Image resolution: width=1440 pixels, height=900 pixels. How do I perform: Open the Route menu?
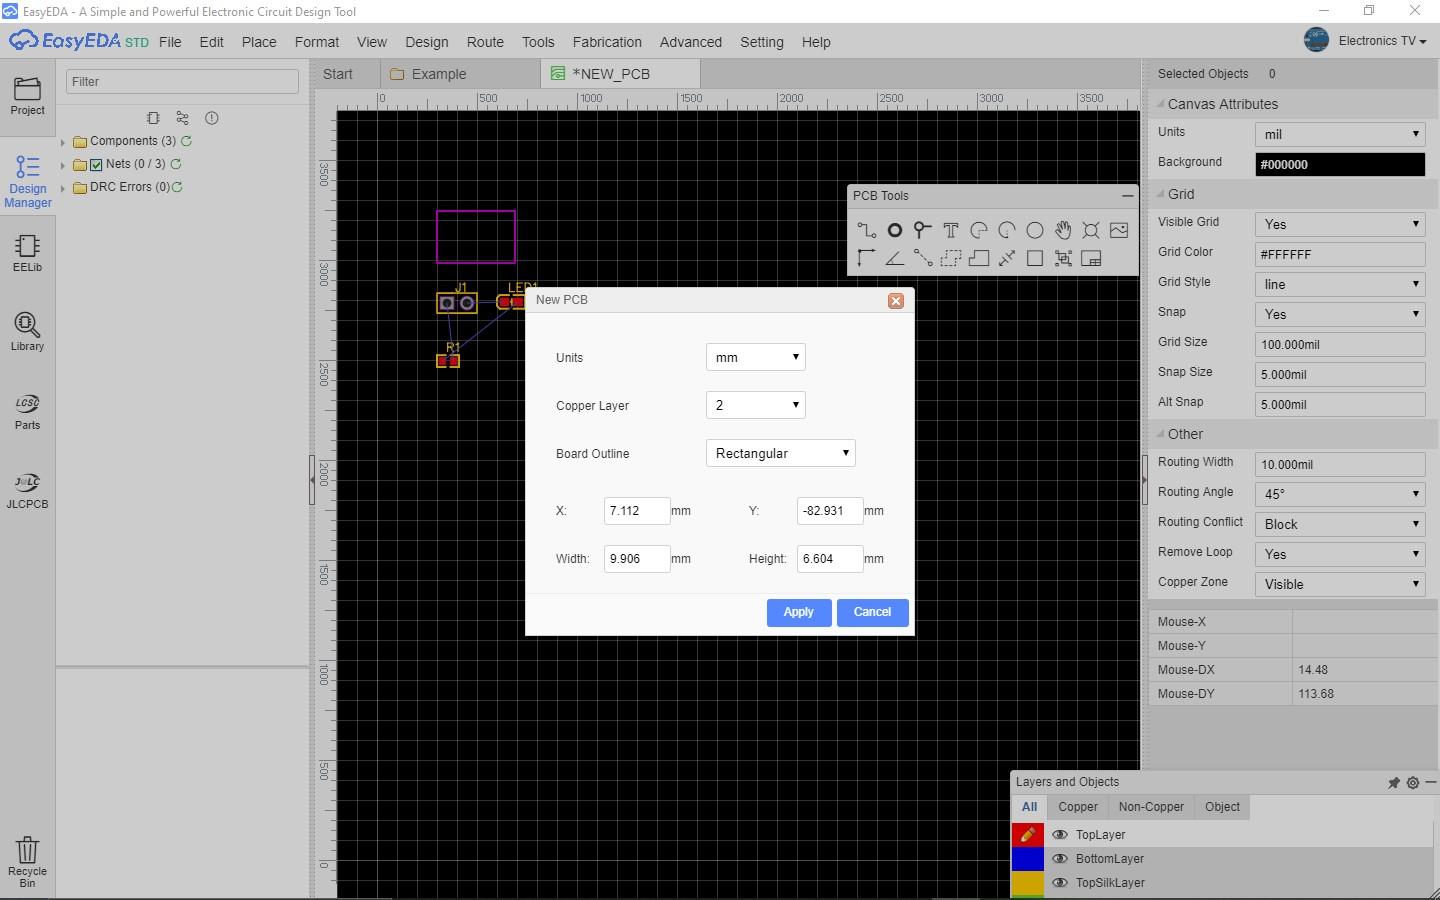click(485, 42)
